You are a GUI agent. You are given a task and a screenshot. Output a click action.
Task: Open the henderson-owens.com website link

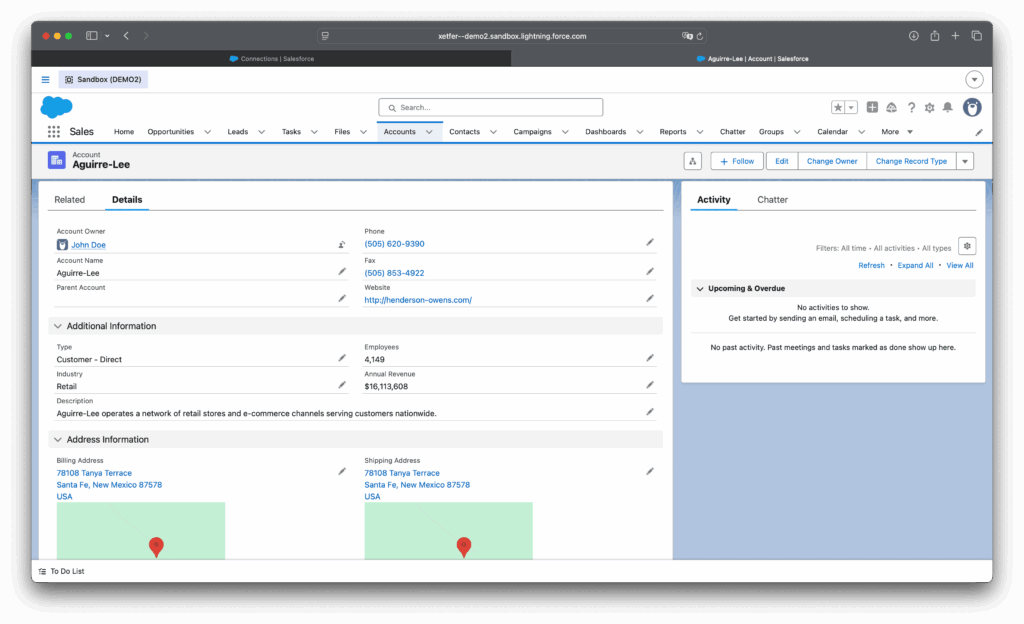coord(418,300)
